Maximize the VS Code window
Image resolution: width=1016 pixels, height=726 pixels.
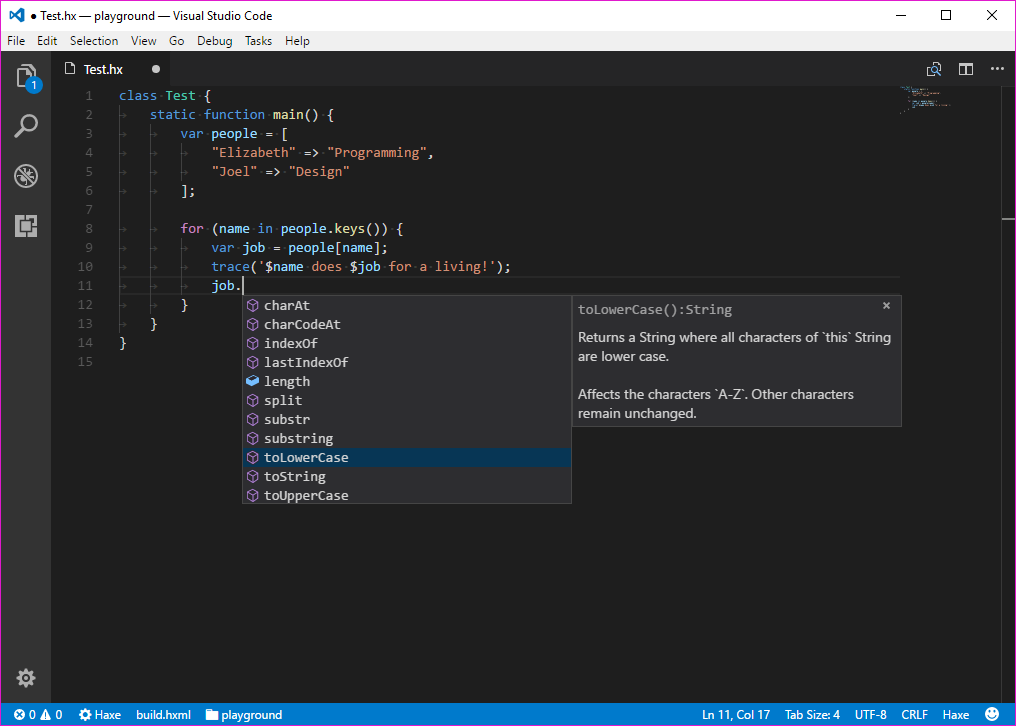946,15
